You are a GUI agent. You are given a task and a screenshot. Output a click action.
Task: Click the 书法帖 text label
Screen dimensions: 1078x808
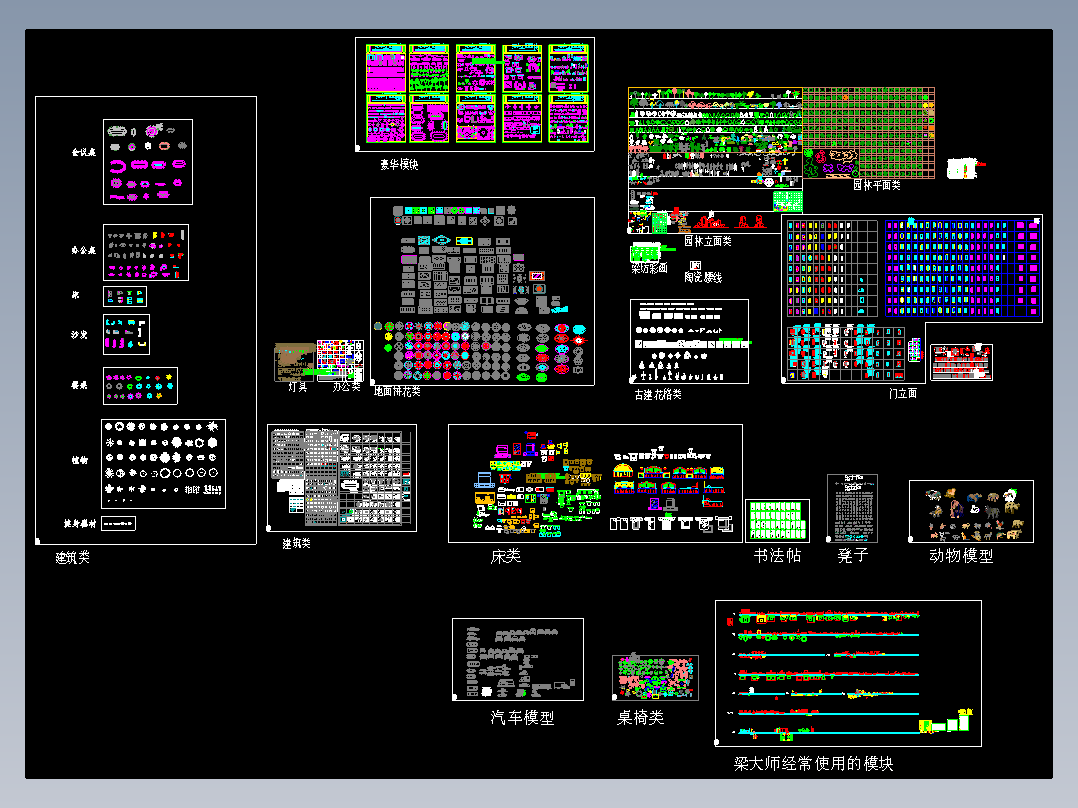pyautogui.click(x=778, y=556)
